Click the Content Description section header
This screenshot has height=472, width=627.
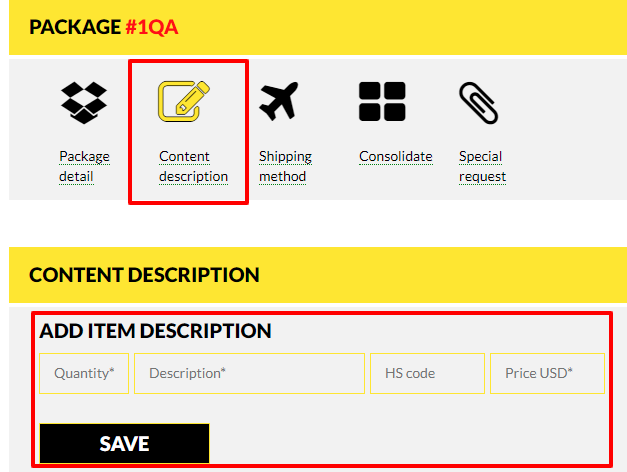pyautogui.click(x=144, y=275)
